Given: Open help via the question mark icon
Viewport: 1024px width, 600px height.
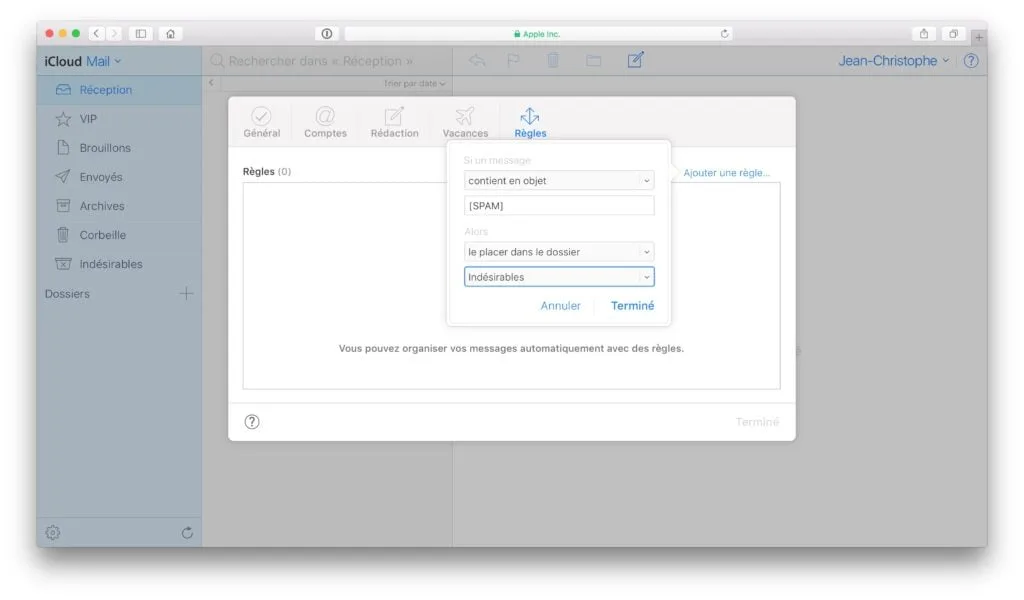Looking at the screenshot, I should [x=969, y=61].
